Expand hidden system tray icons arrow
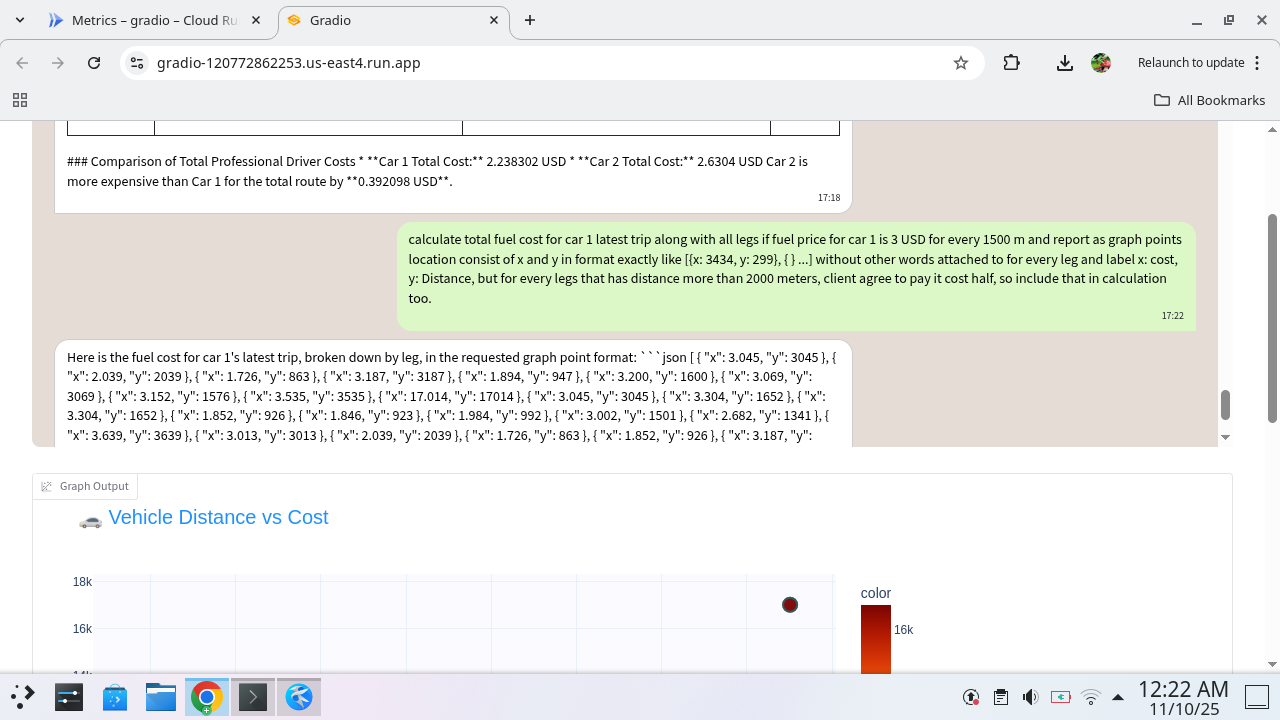1280x720 pixels. 1118,697
